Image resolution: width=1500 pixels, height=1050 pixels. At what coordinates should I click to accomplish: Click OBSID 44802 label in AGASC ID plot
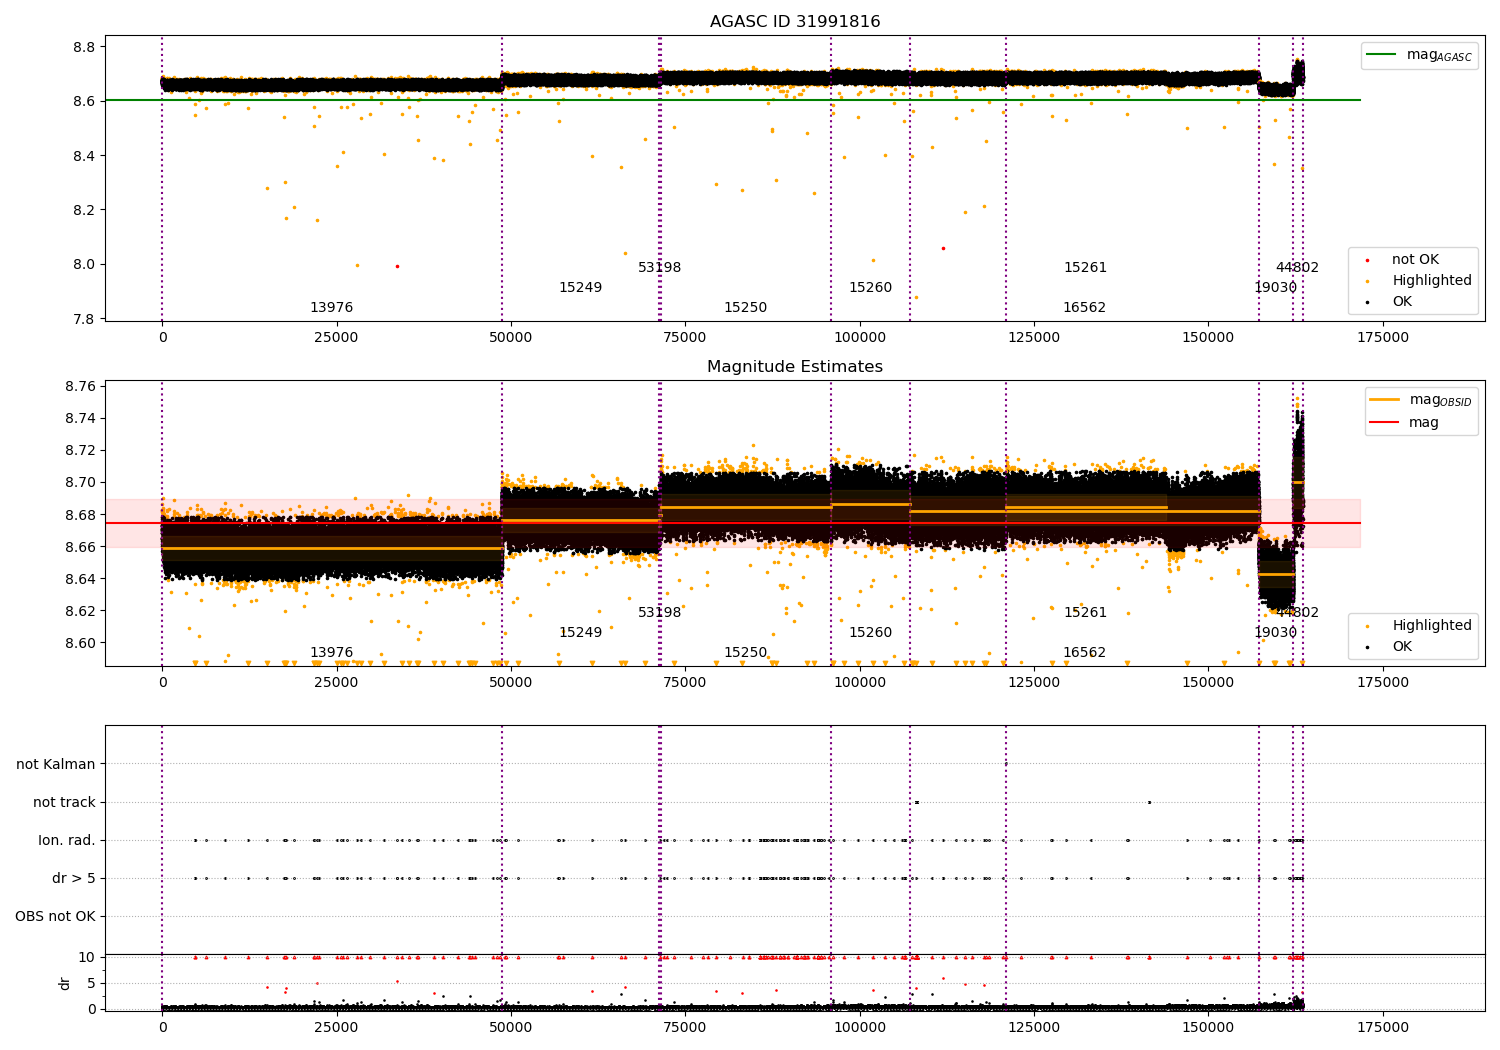1297,268
